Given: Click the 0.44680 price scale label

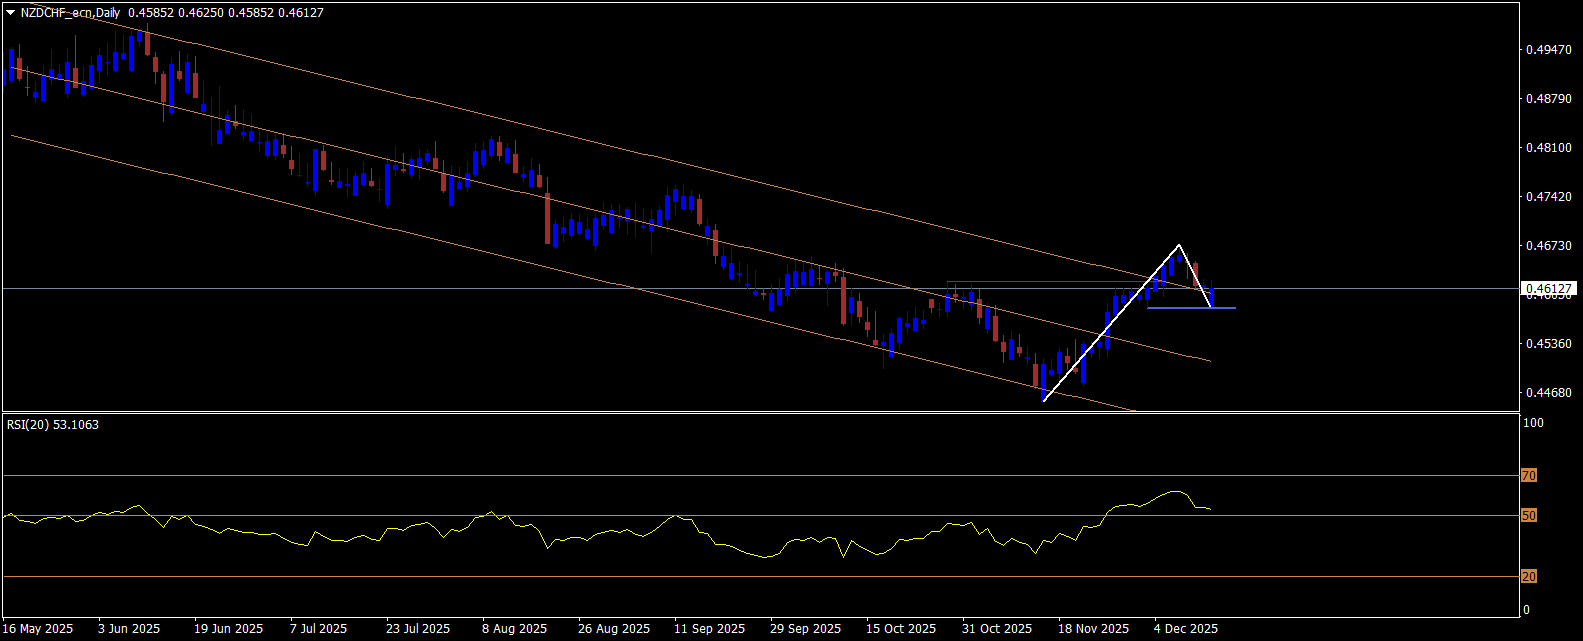Looking at the screenshot, I should (x=1547, y=392).
